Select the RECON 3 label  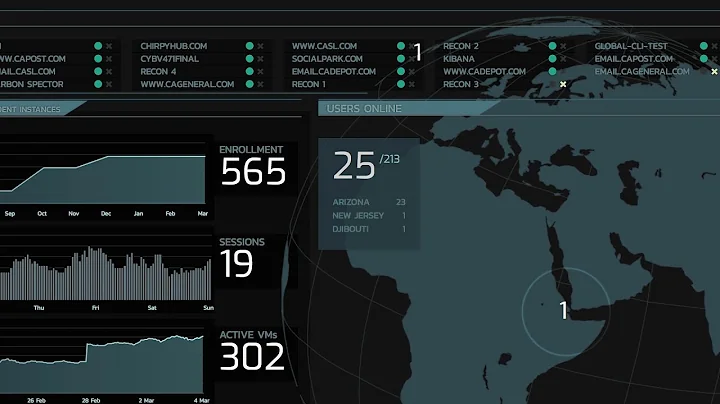(461, 84)
